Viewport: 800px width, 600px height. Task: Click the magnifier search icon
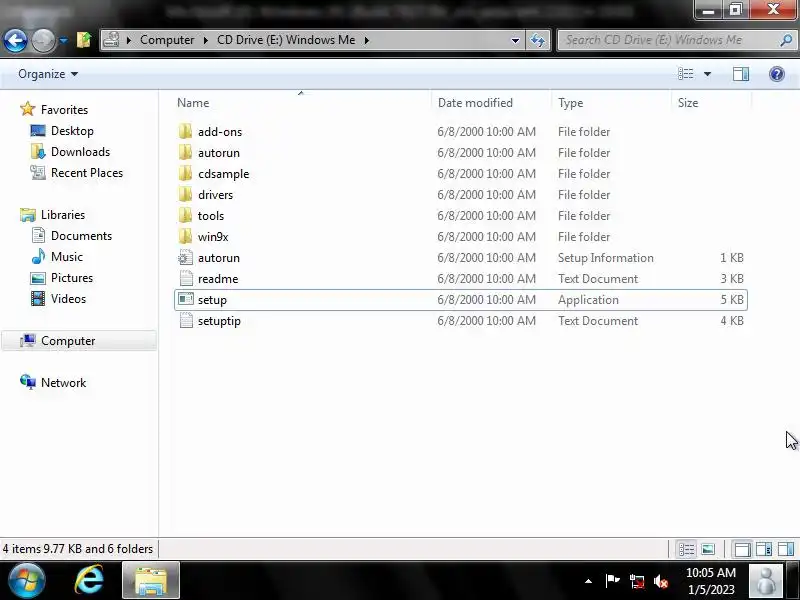point(786,40)
